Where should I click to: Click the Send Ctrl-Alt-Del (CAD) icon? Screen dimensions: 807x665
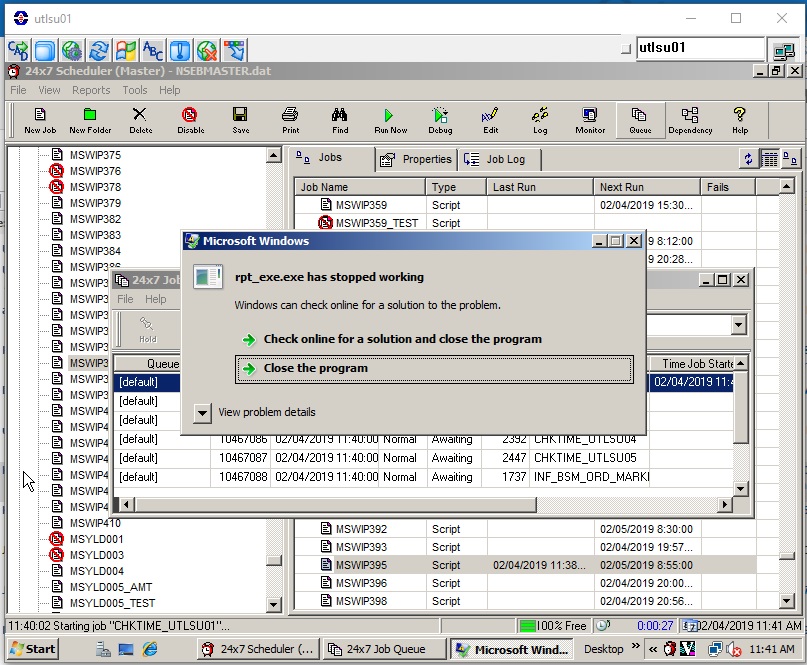[19, 50]
